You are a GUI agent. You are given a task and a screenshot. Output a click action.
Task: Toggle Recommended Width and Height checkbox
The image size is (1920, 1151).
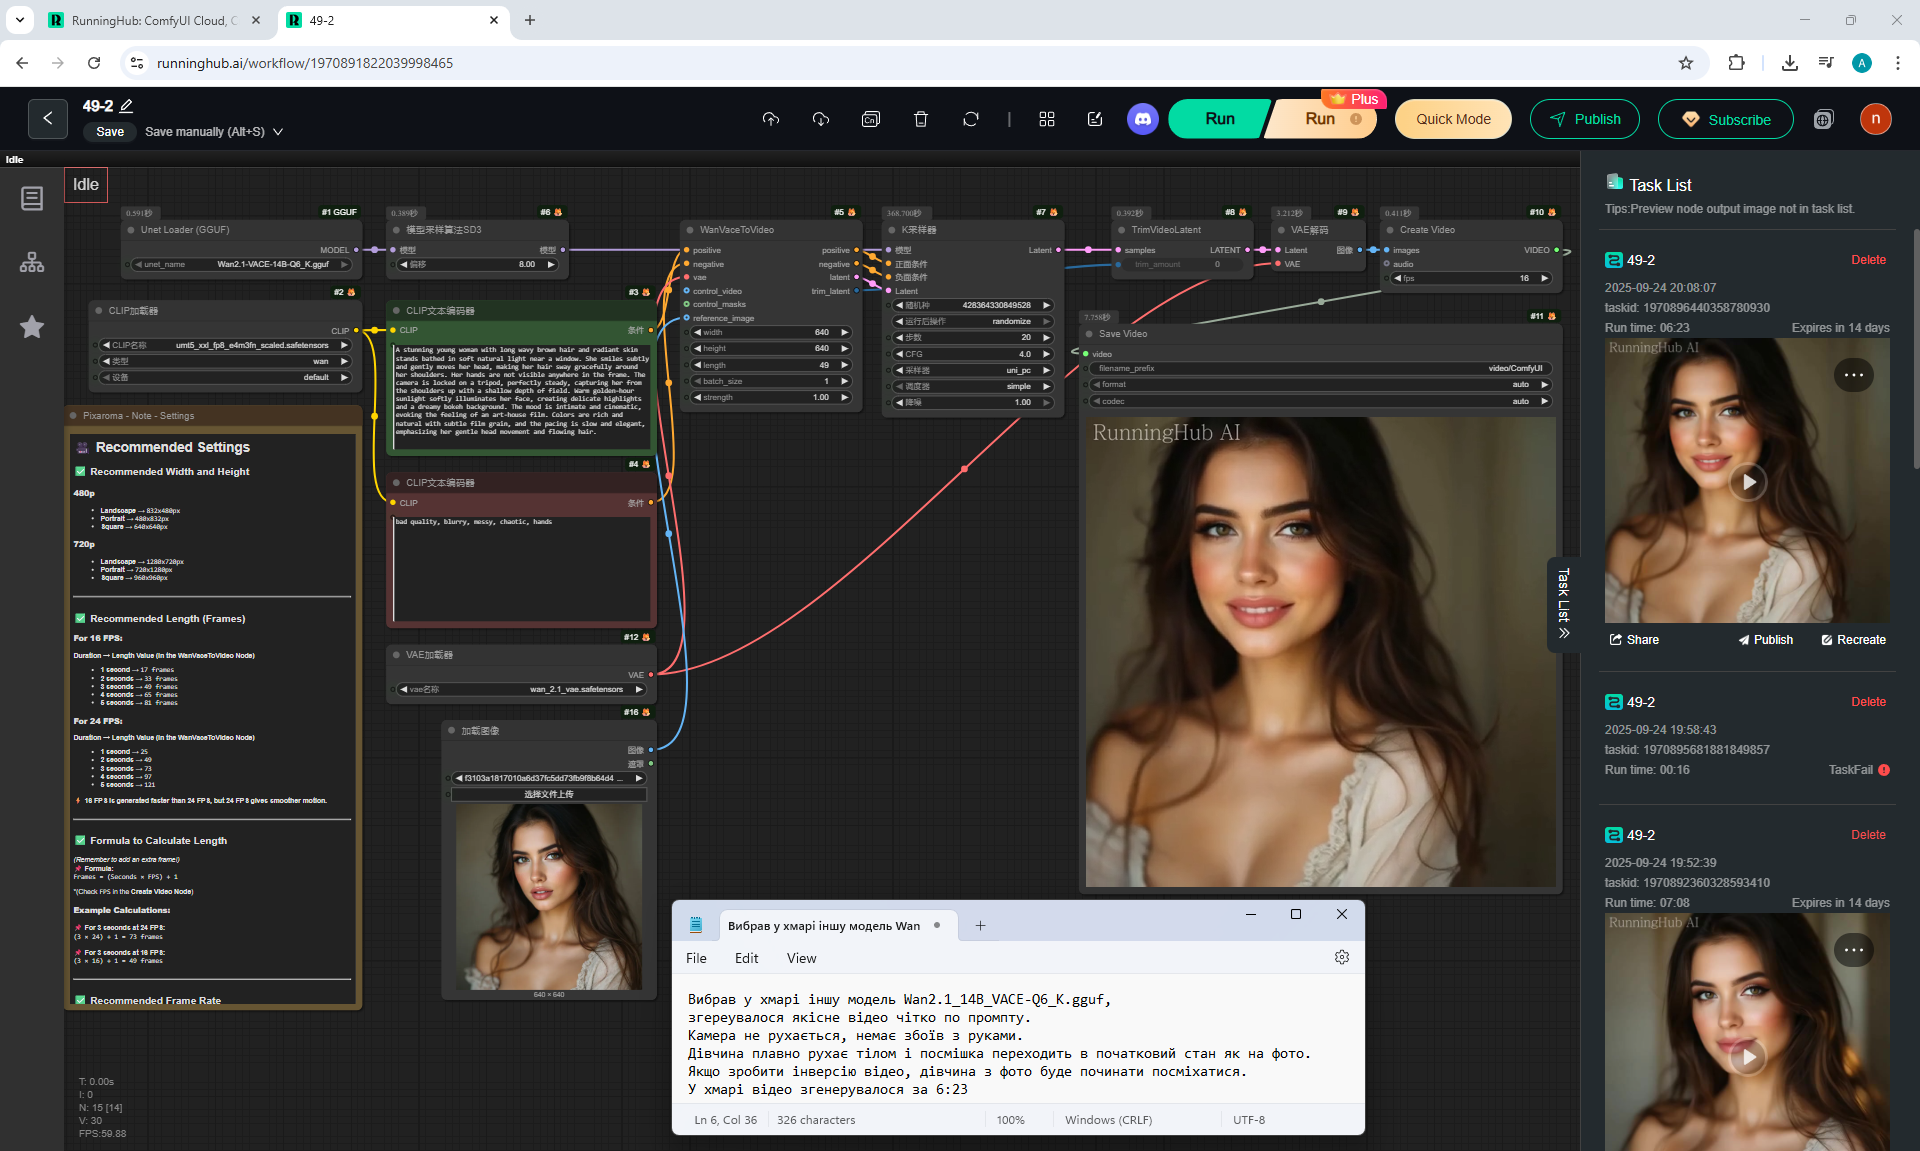tap(81, 471)
